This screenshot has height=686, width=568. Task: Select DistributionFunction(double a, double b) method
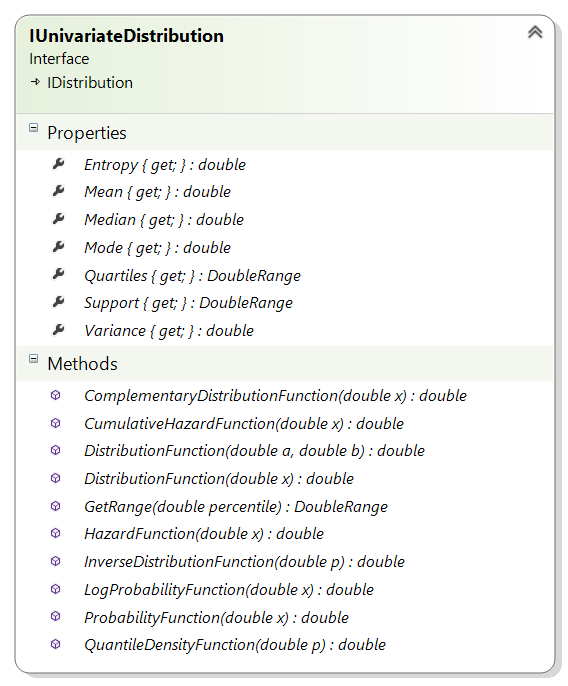tap(254, 451)
